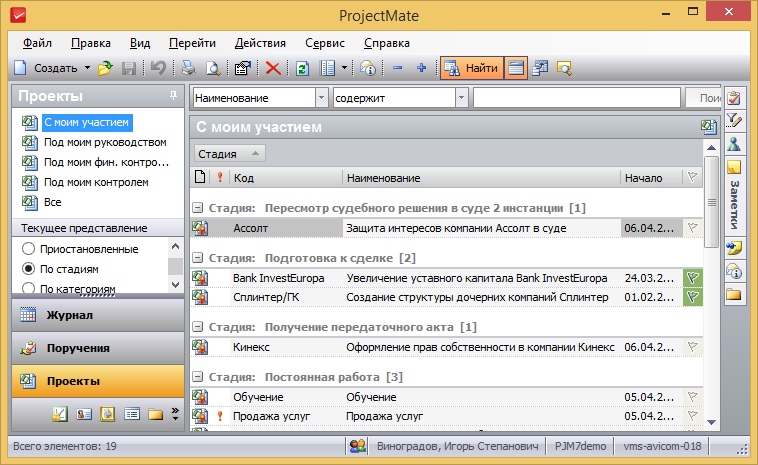Image resolution: width=758 pixels, height=465 pixels.
Task: Expand all groups with plus icon
Action: pyautogui.click(x=422, y=68)
